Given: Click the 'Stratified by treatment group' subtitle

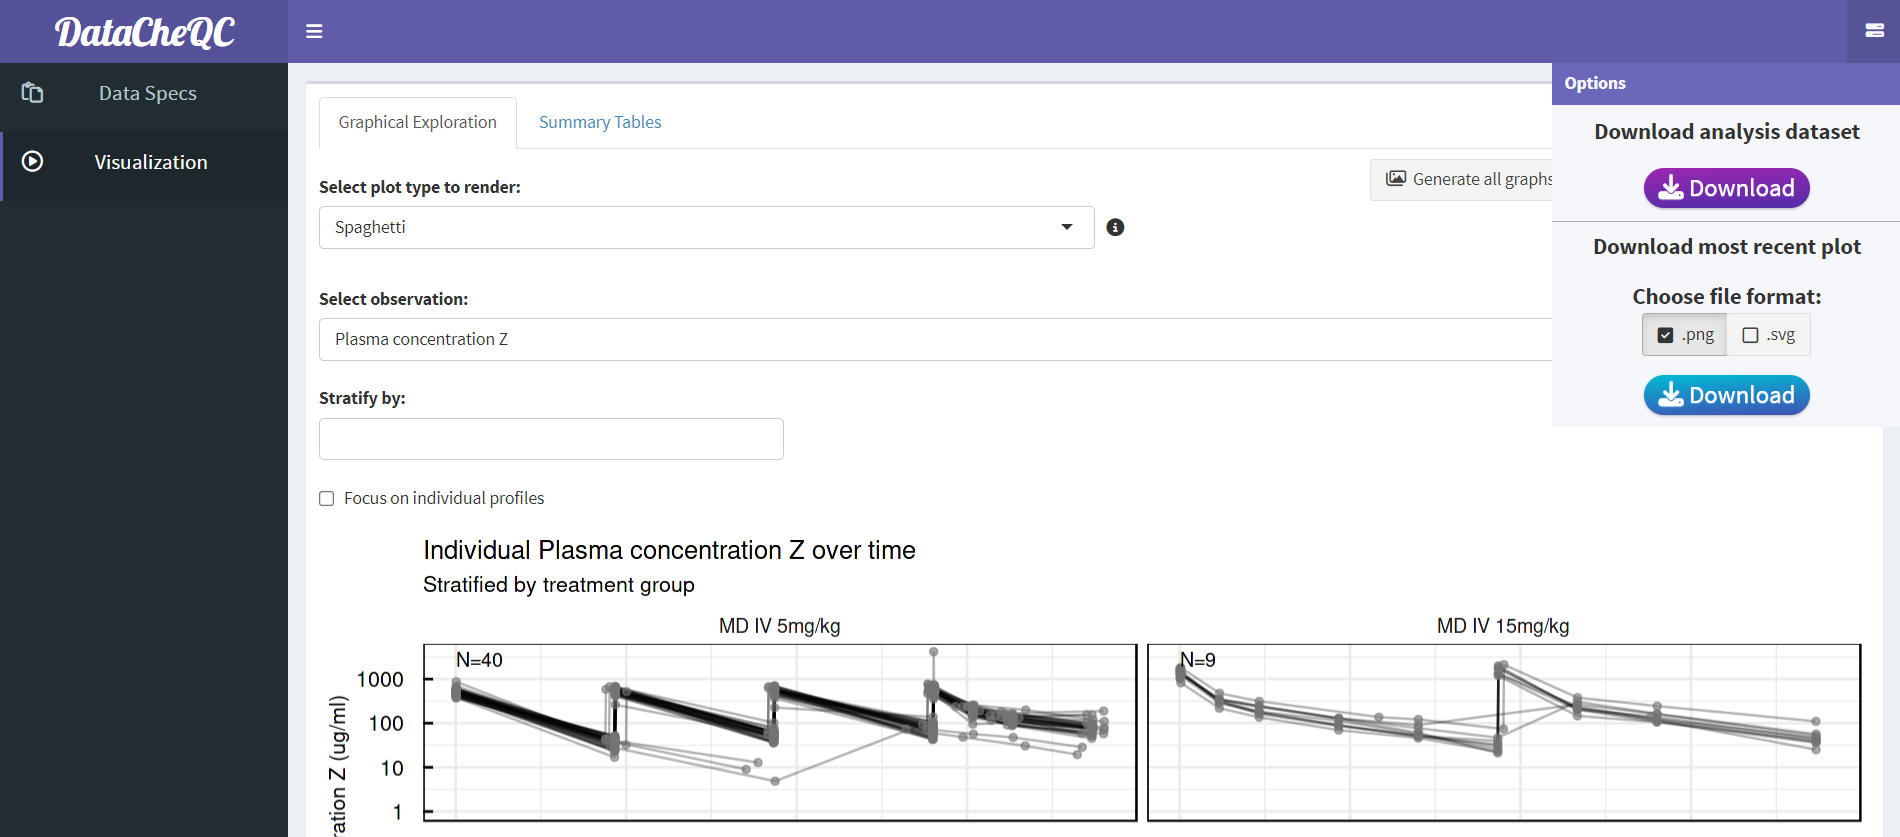Looking at the screenshot, I should coord(558,585).
